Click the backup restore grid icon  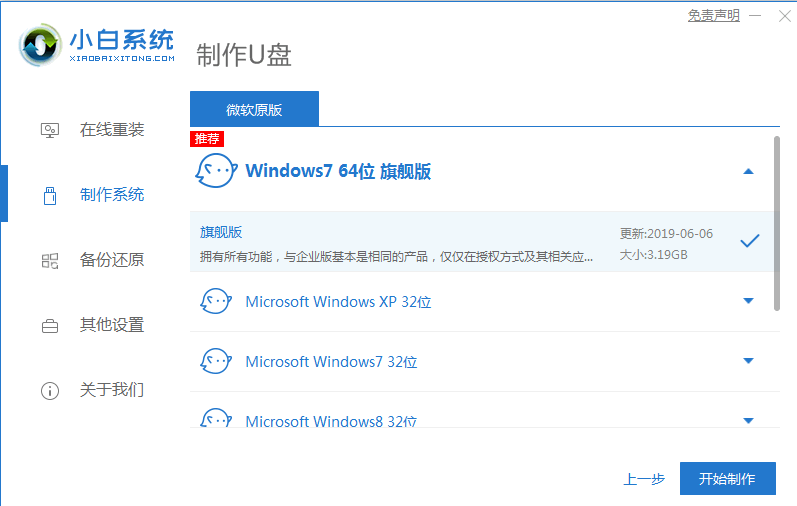[49, 260]
